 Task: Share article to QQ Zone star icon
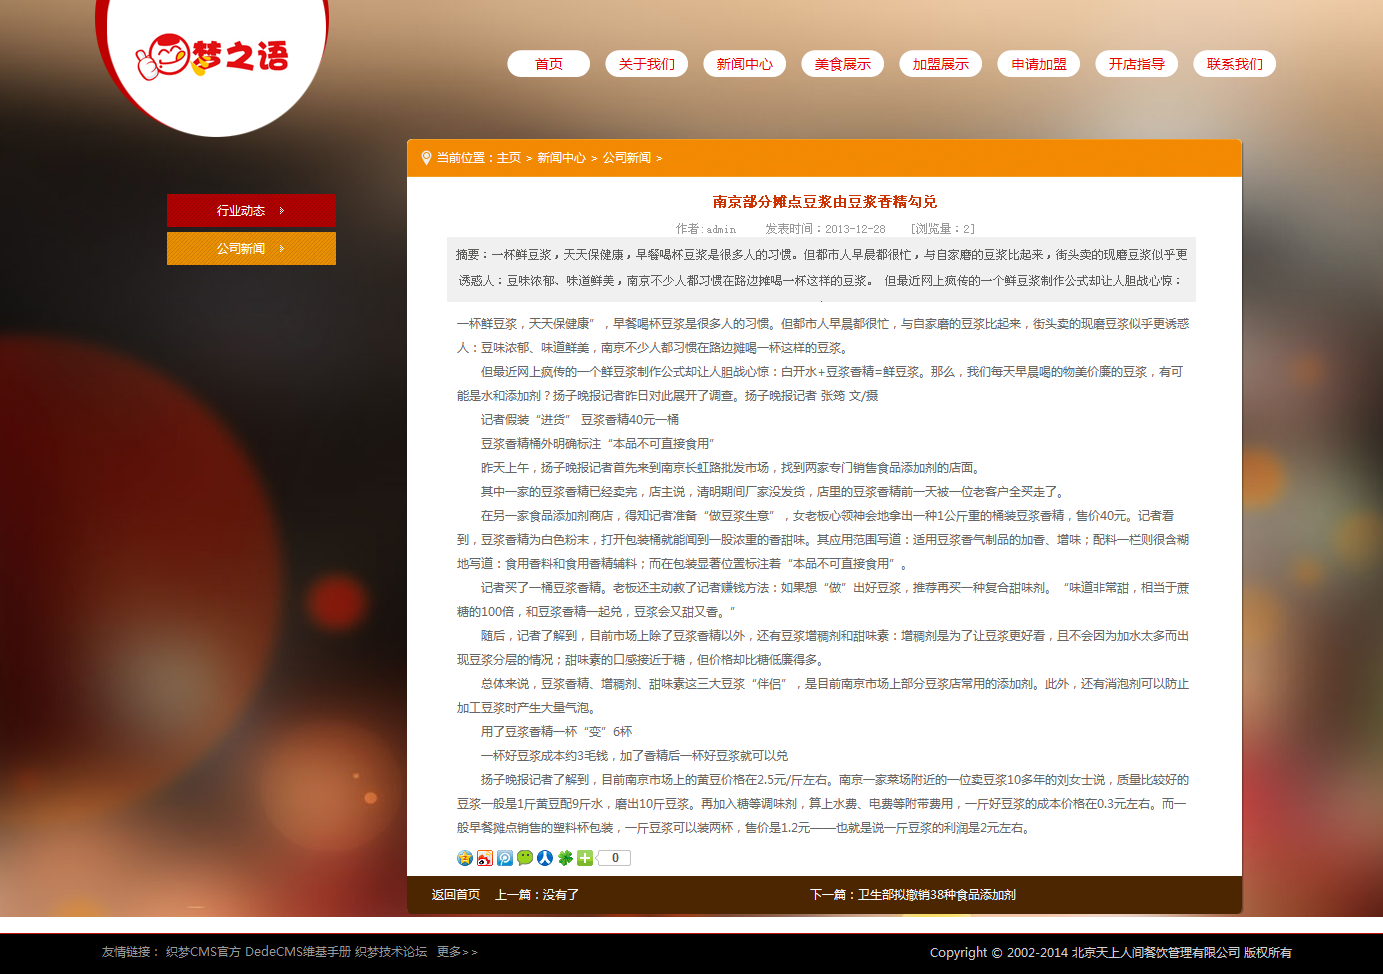[x=465, y=858]
